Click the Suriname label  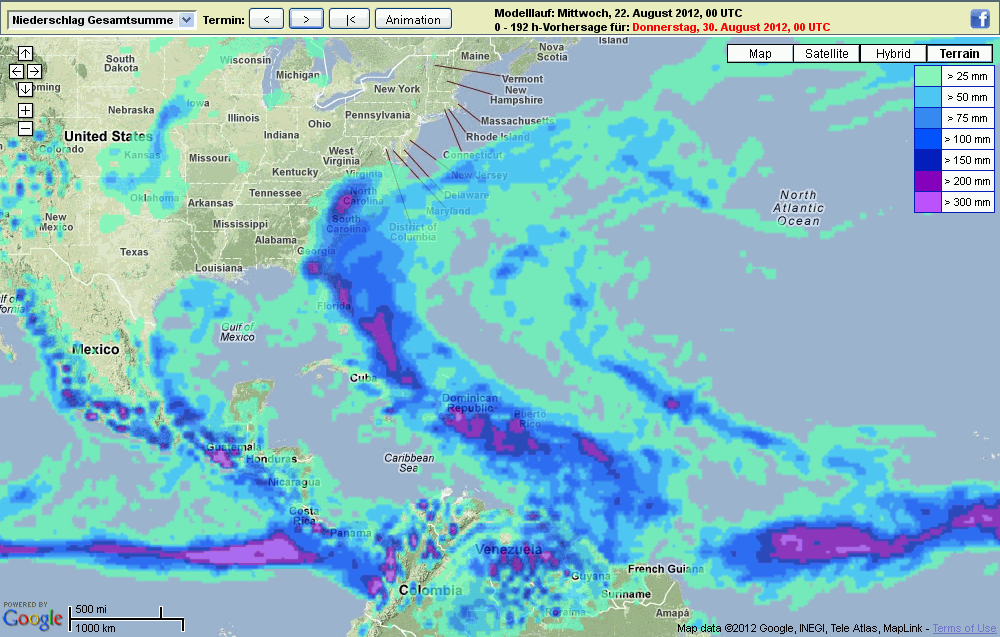point(626,594)
